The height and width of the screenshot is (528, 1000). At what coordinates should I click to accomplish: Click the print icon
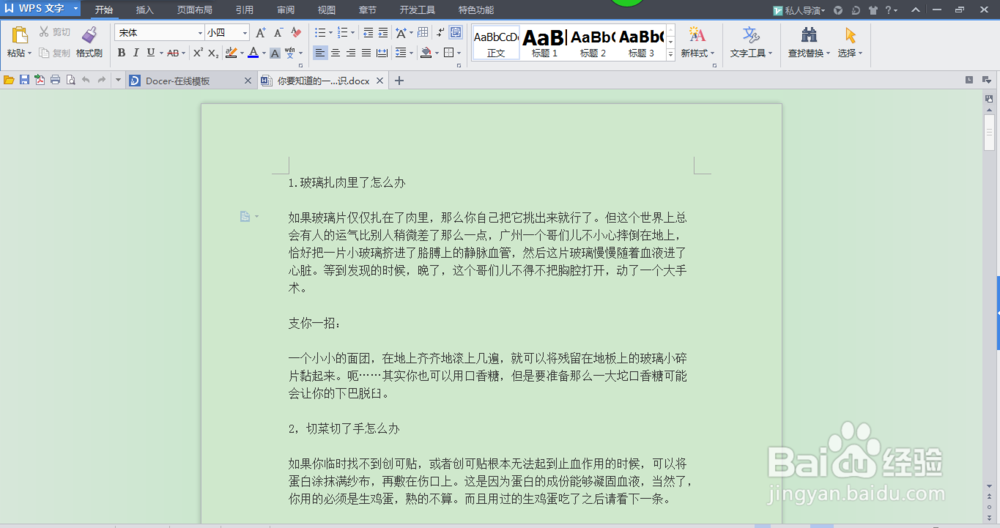pyautogui.click(x=55, y=80)
